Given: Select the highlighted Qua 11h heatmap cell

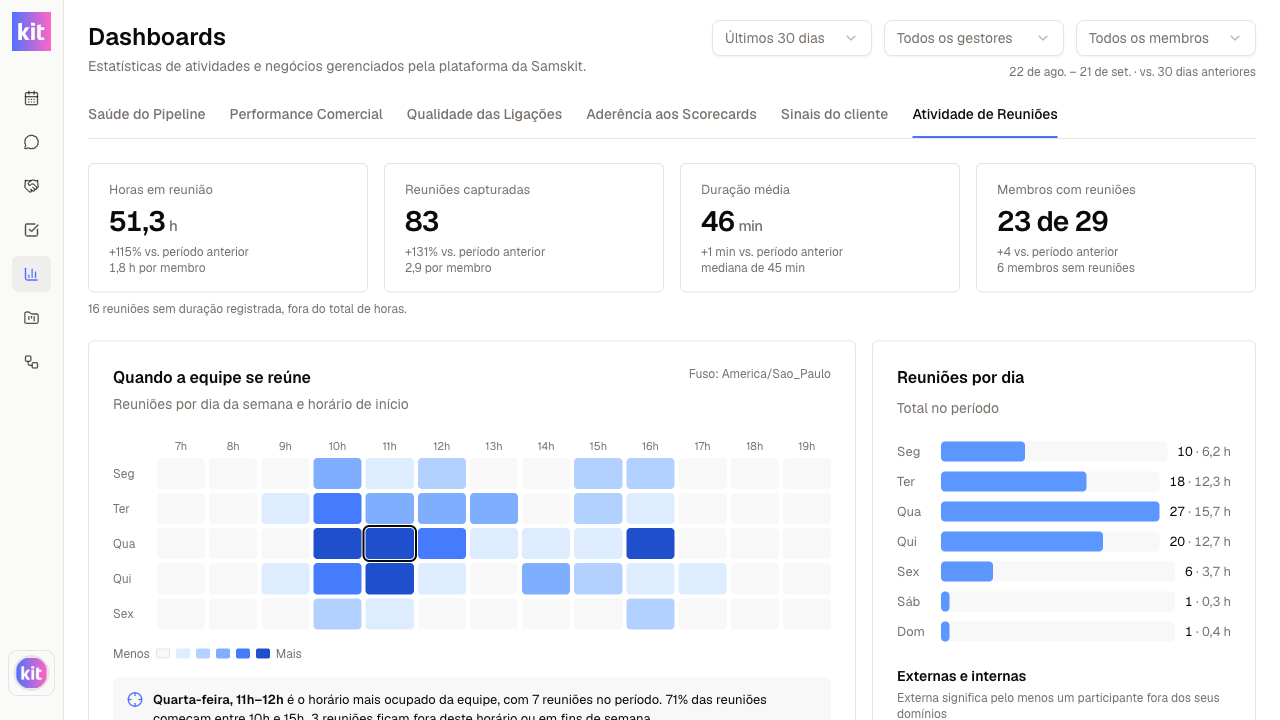Looking at the screenshot, I should click(x=389, y=544).
